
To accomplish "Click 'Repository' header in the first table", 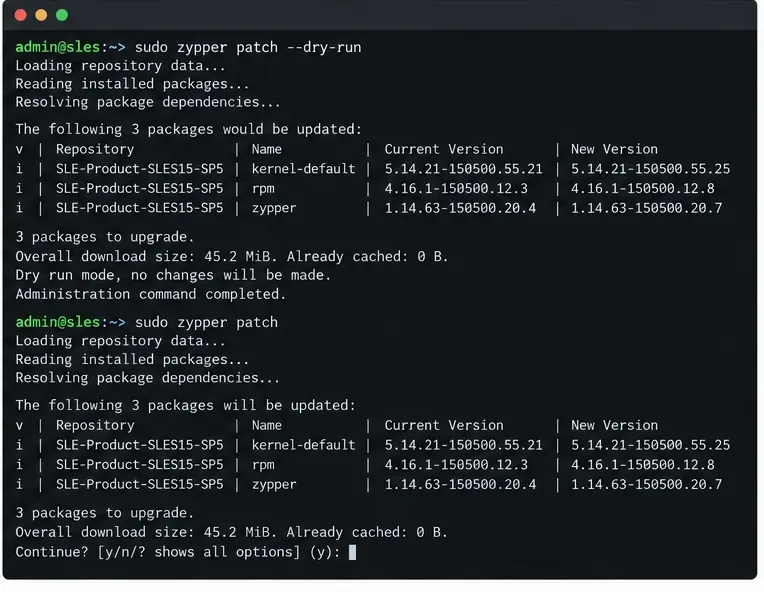I will pos(95,150).
